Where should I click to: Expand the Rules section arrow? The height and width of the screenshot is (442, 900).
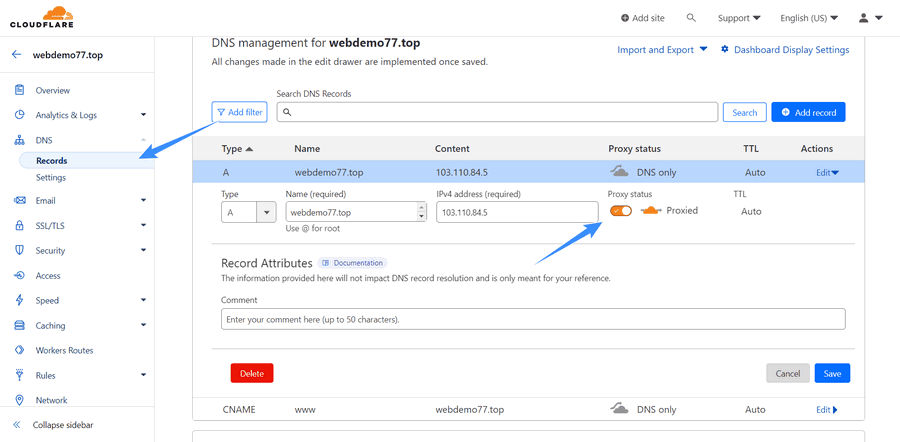[x=143, y=375]
